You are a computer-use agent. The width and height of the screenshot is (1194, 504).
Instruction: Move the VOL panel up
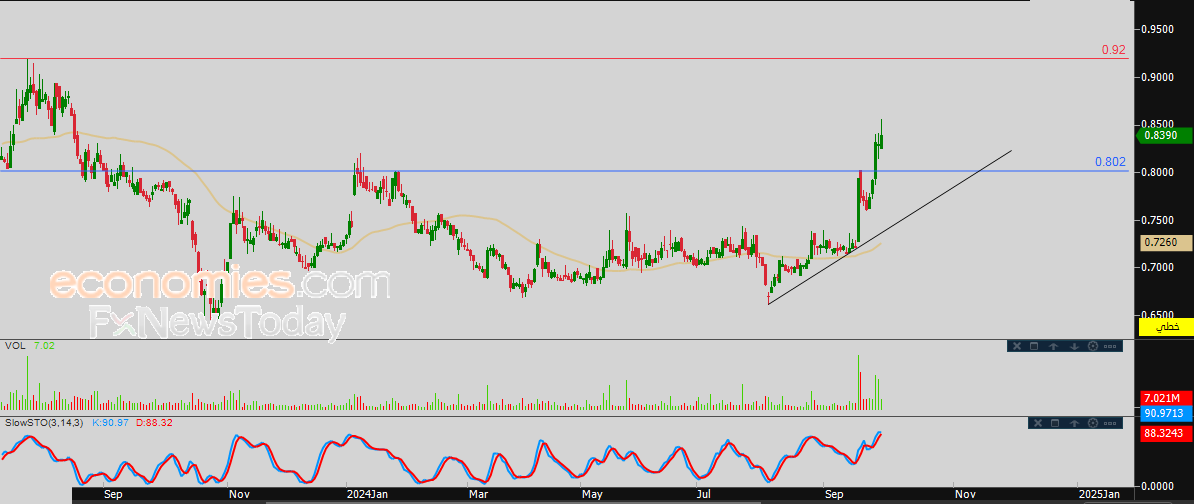(x=1054, y=346)
